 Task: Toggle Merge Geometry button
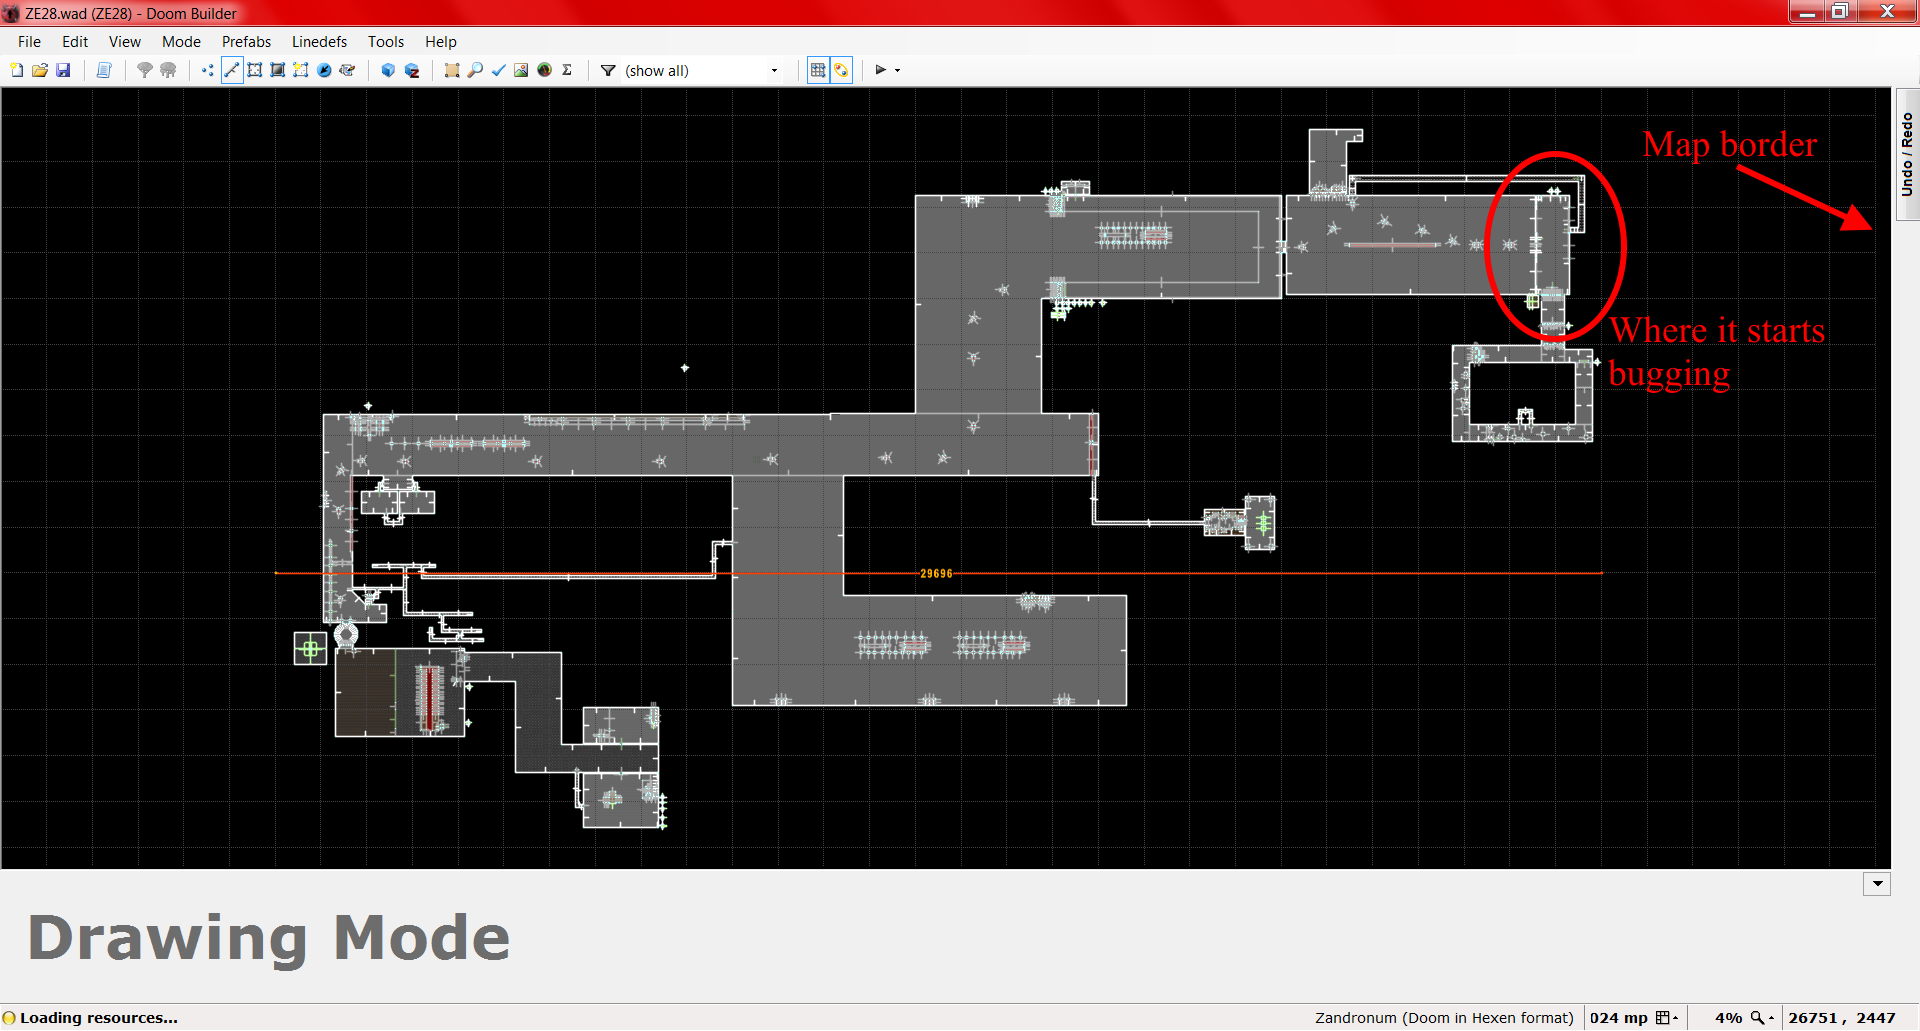[841, 70]
